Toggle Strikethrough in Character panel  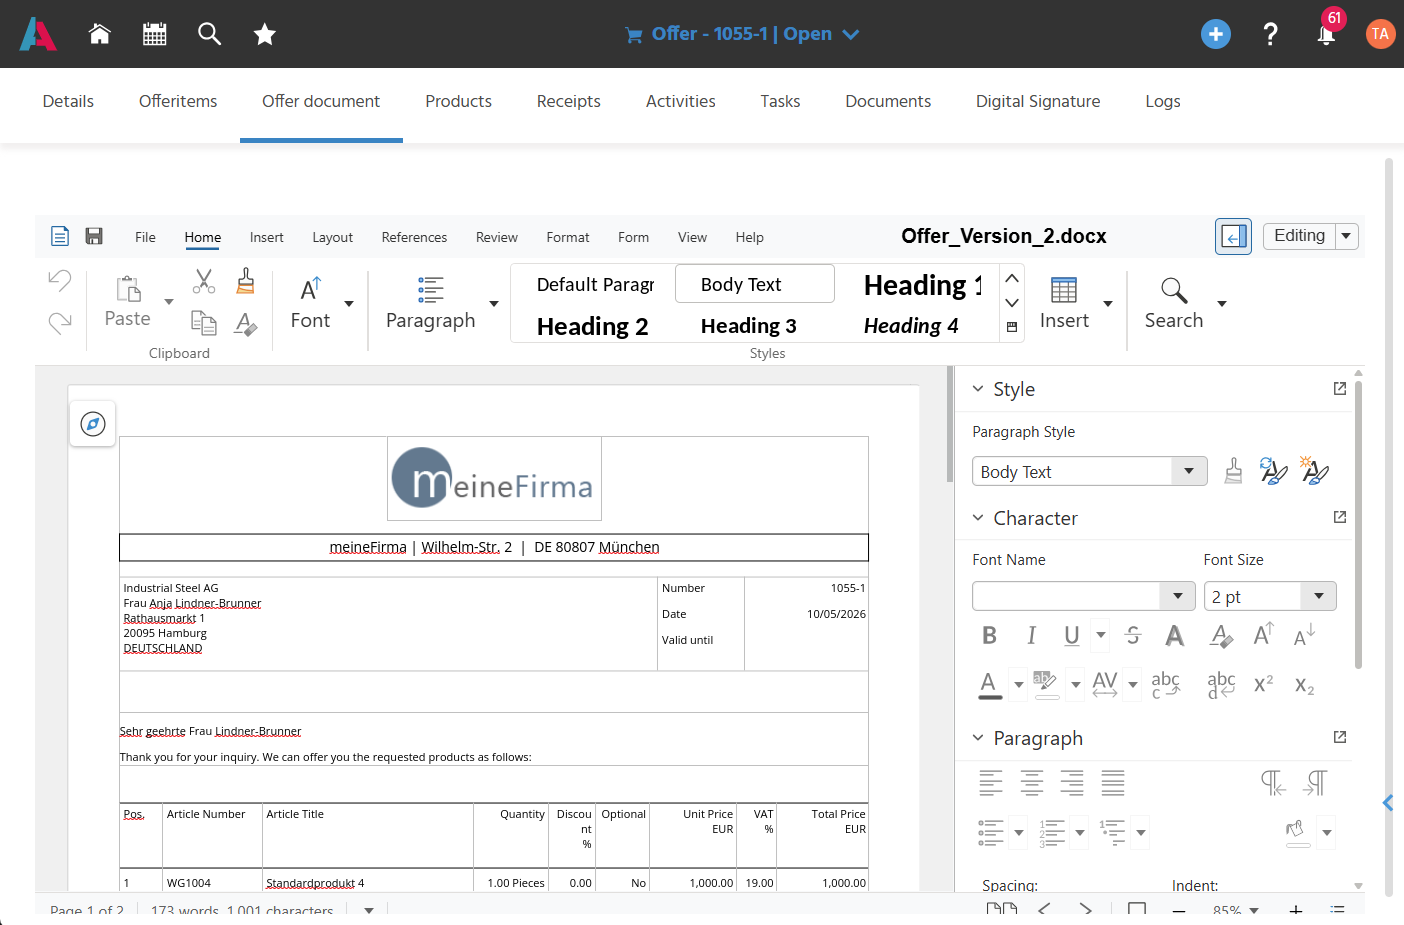[x=1133, y=635]
